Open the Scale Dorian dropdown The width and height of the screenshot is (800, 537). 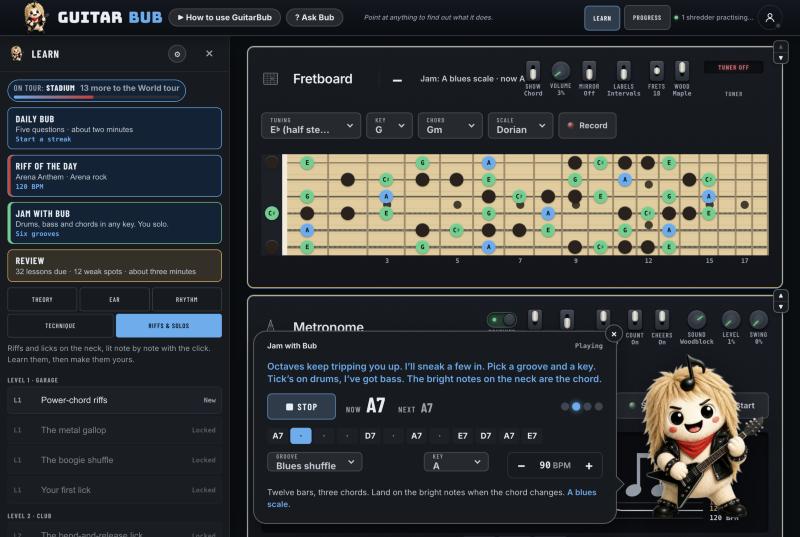tap(520, 125)
